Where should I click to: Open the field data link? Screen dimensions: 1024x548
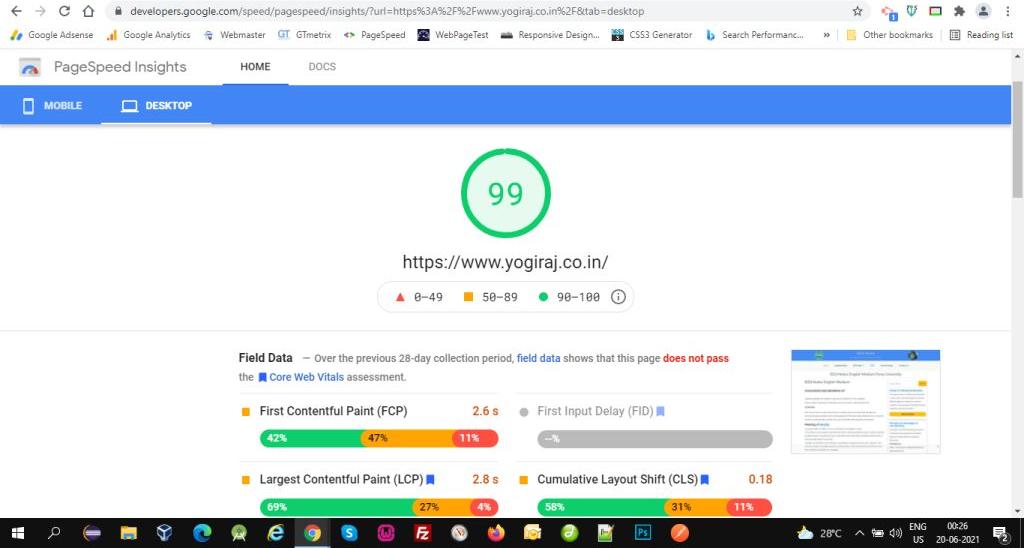click(538, 358)
